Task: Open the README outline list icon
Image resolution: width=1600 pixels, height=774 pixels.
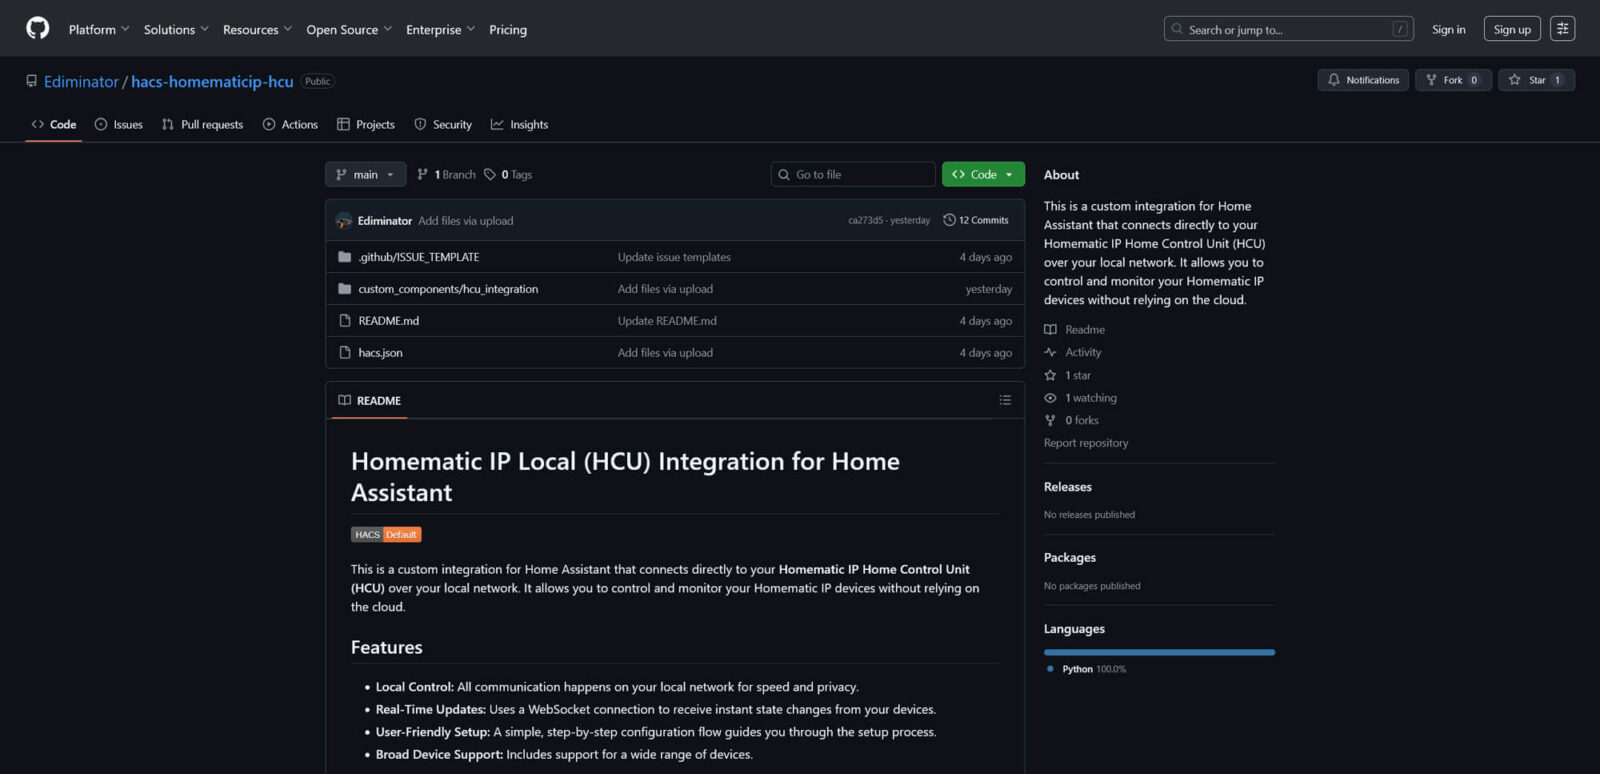Action: click(1005, 400)
